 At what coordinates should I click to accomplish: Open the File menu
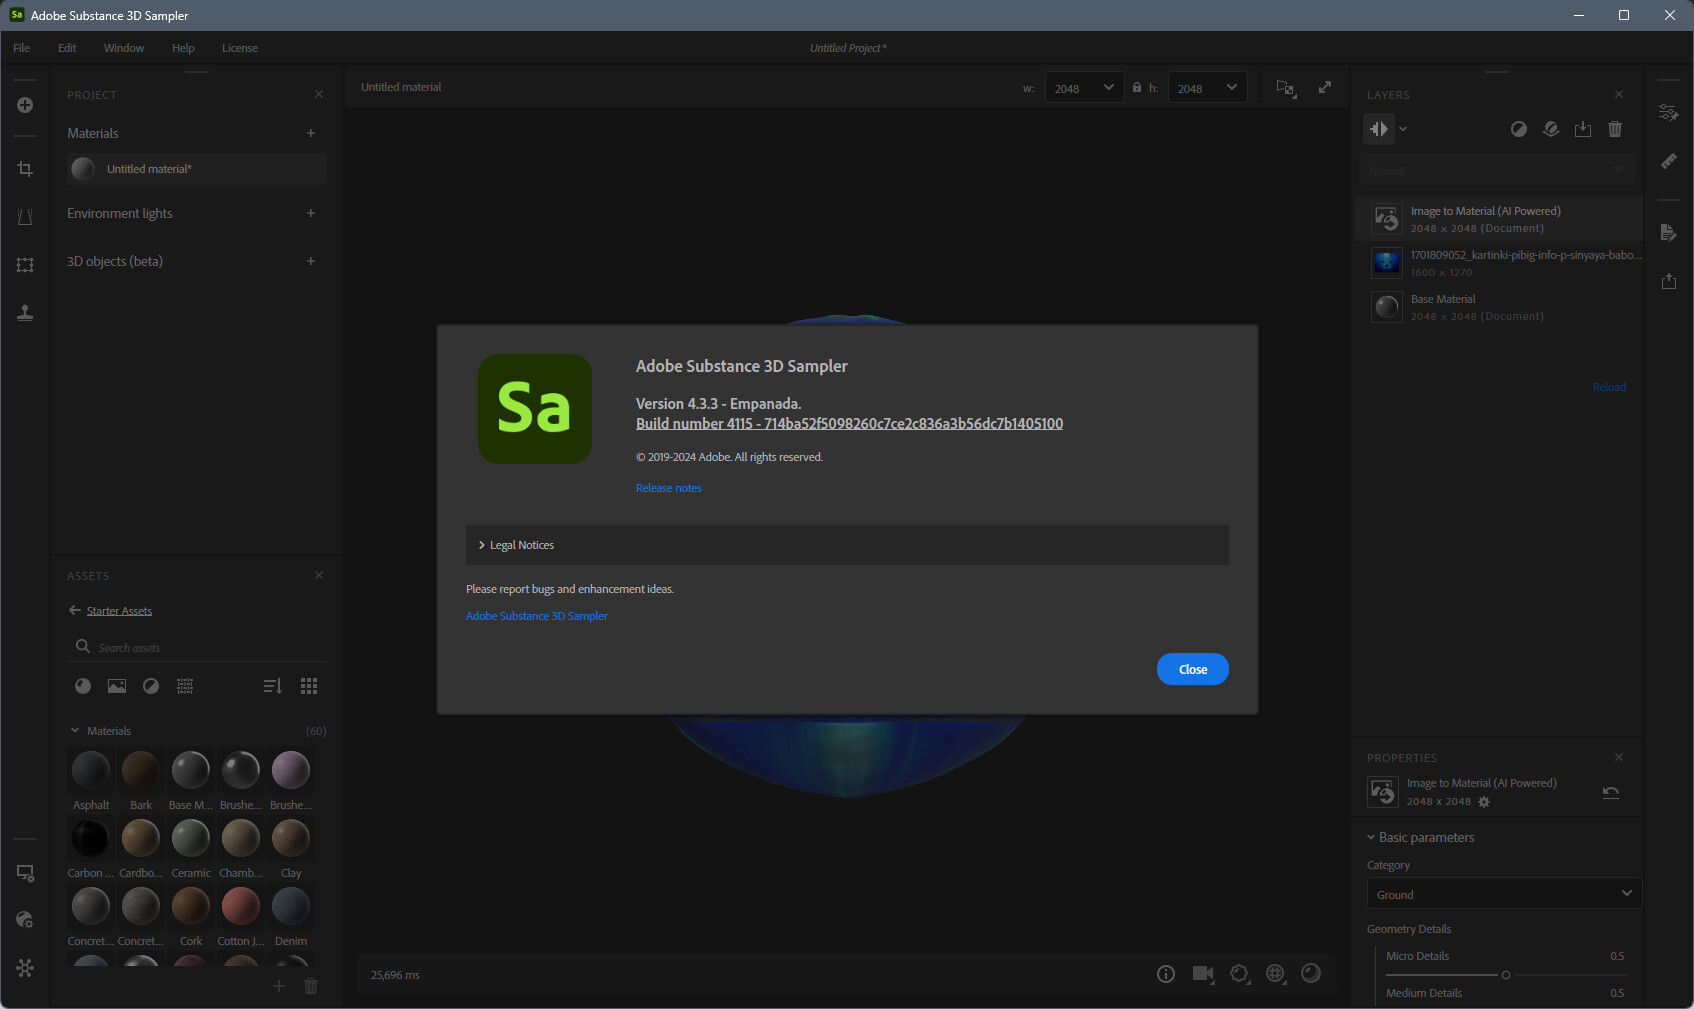click(22, 48)
